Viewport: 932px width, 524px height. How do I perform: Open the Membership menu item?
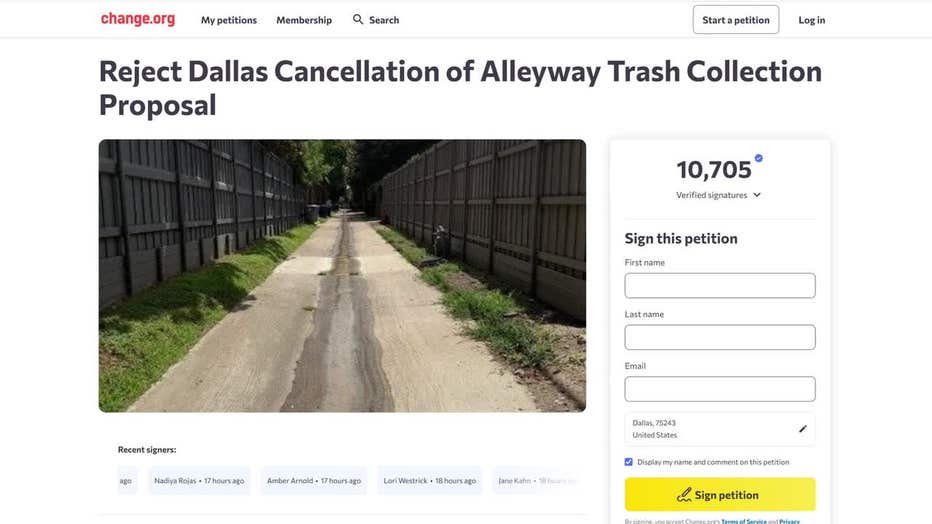[304, 20]
